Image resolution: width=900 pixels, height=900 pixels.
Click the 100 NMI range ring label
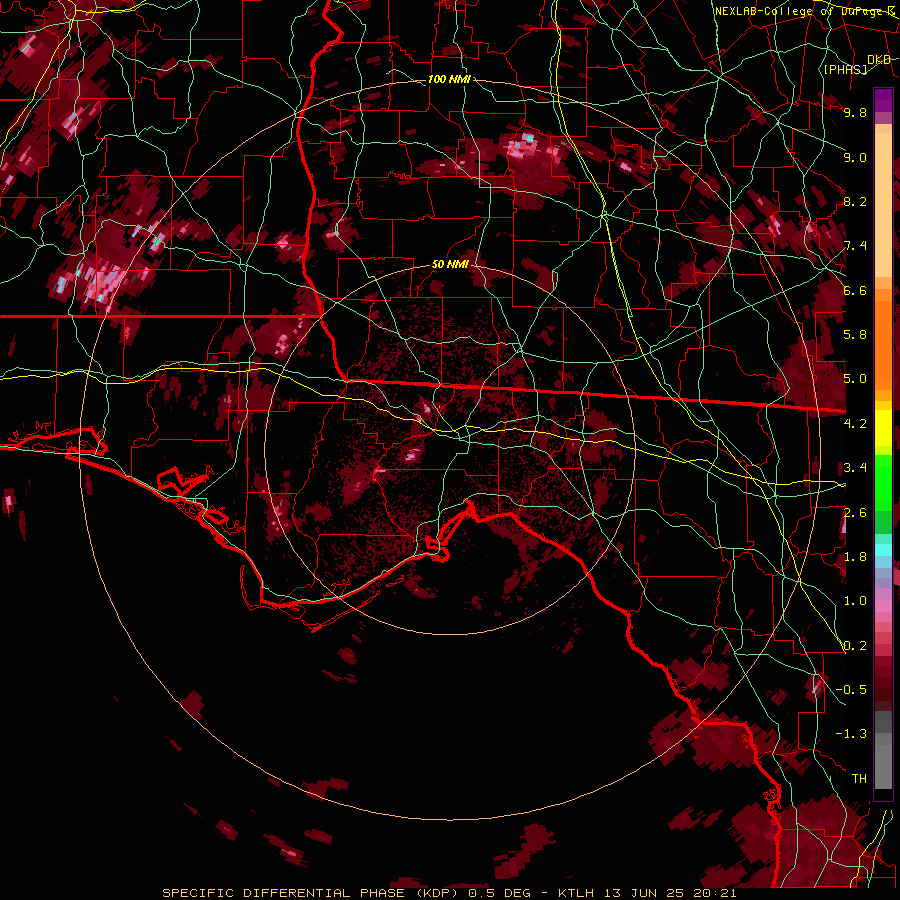tap(449, 79)
